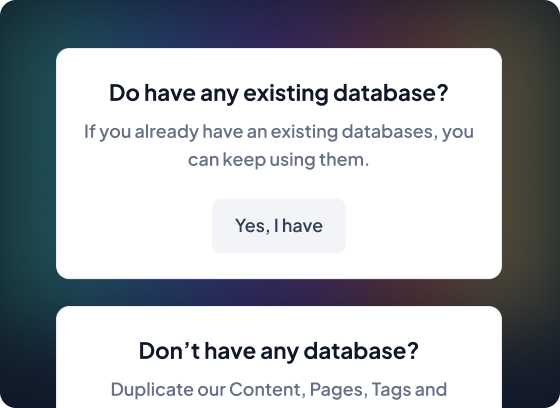Click the word "already" in the first description
Screen dimensions: 560x408
[x=166, y=131]
